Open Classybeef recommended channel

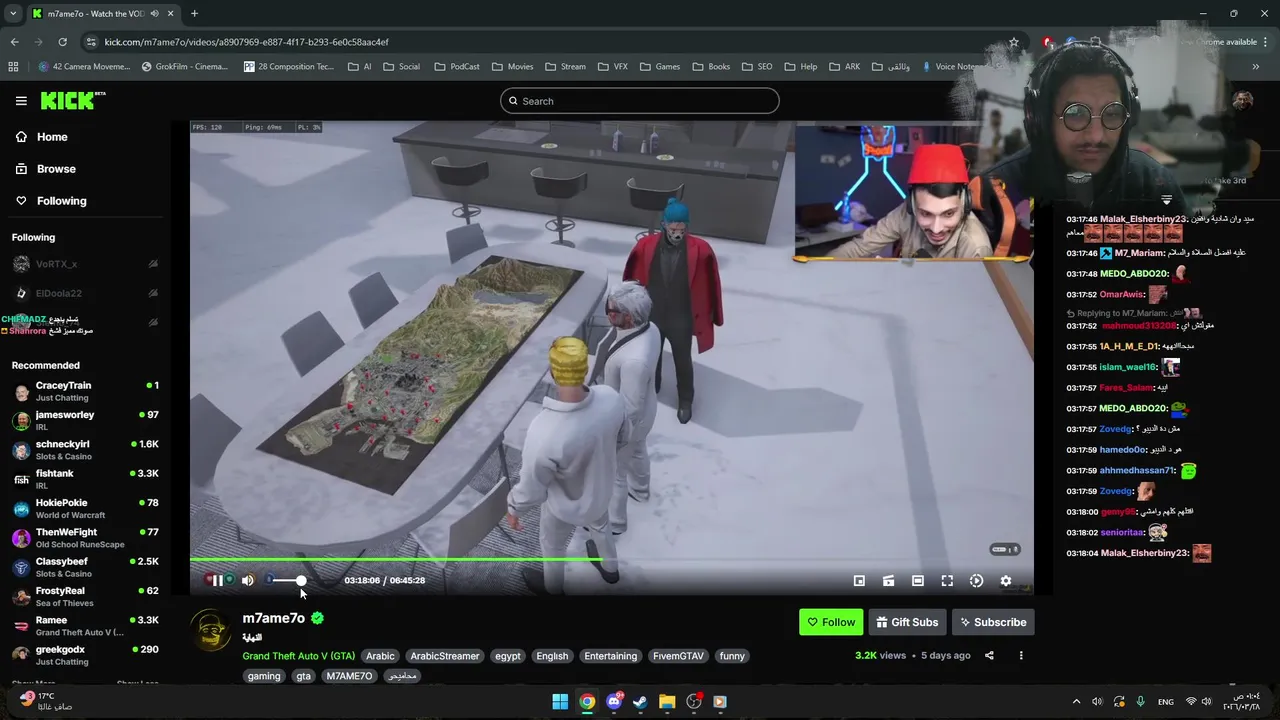point(85,567)
